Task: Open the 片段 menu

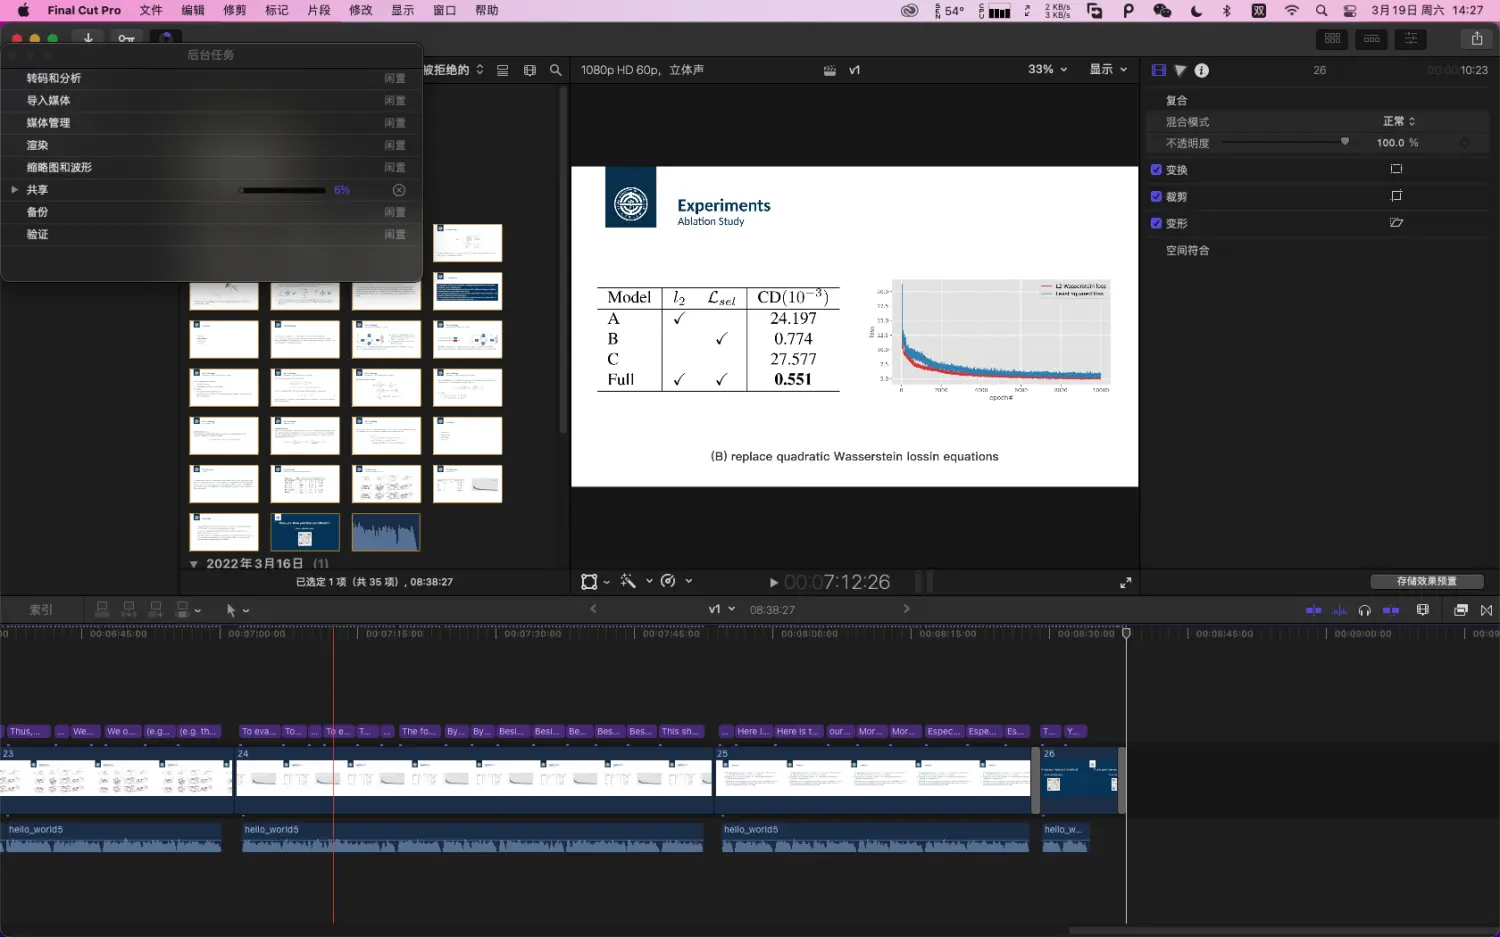Action: [x=319, y=10]
